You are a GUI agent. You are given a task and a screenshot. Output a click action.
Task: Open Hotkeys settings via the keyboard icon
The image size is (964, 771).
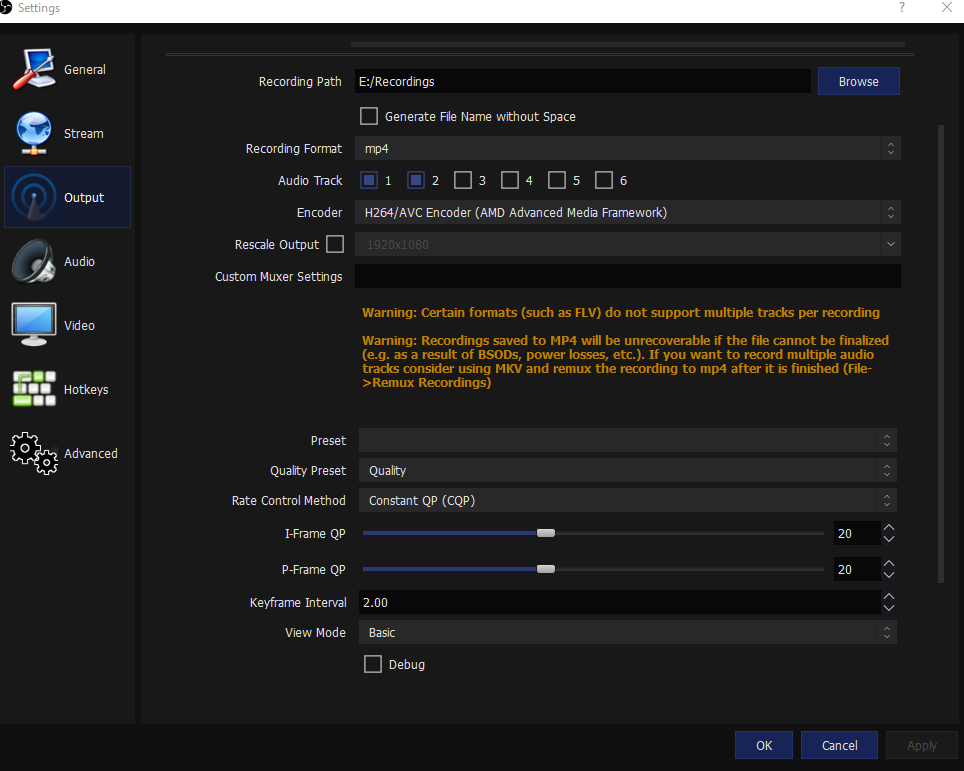click(34, 389)
